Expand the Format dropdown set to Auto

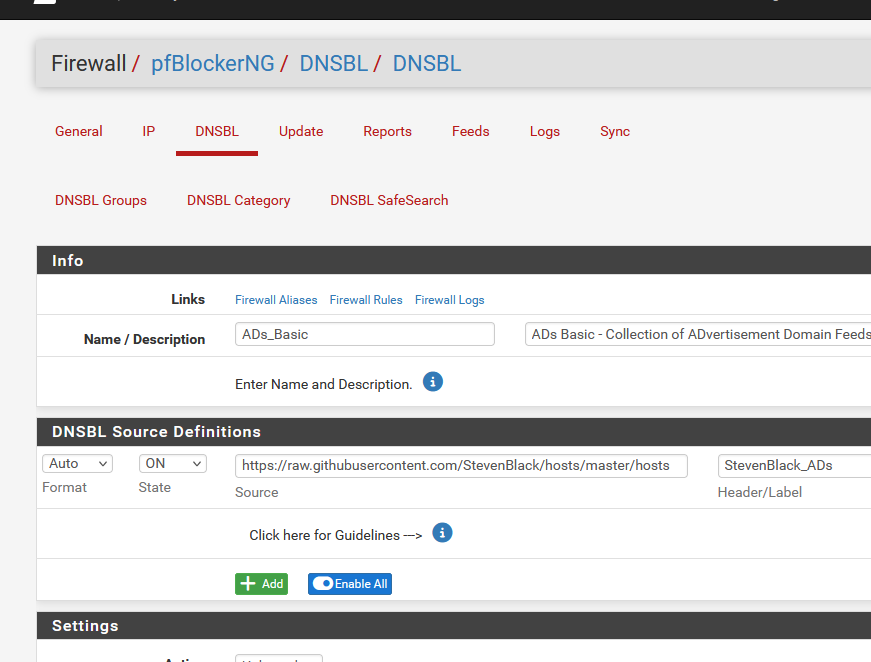(x=77, y=464)
